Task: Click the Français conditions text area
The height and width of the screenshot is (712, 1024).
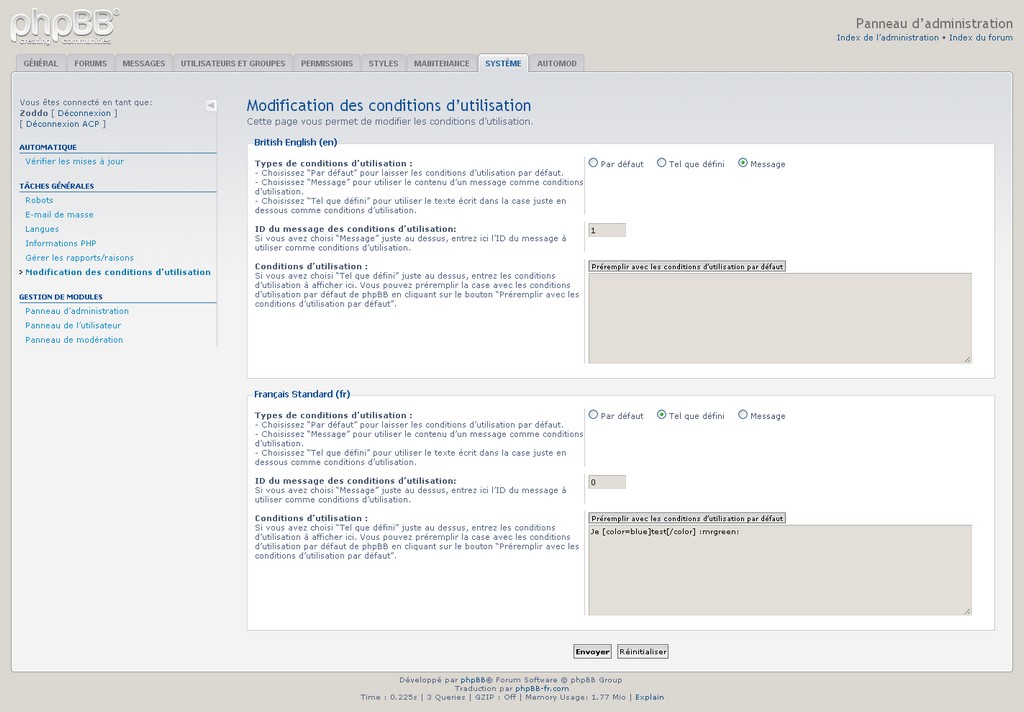Action: click(779, 570)
